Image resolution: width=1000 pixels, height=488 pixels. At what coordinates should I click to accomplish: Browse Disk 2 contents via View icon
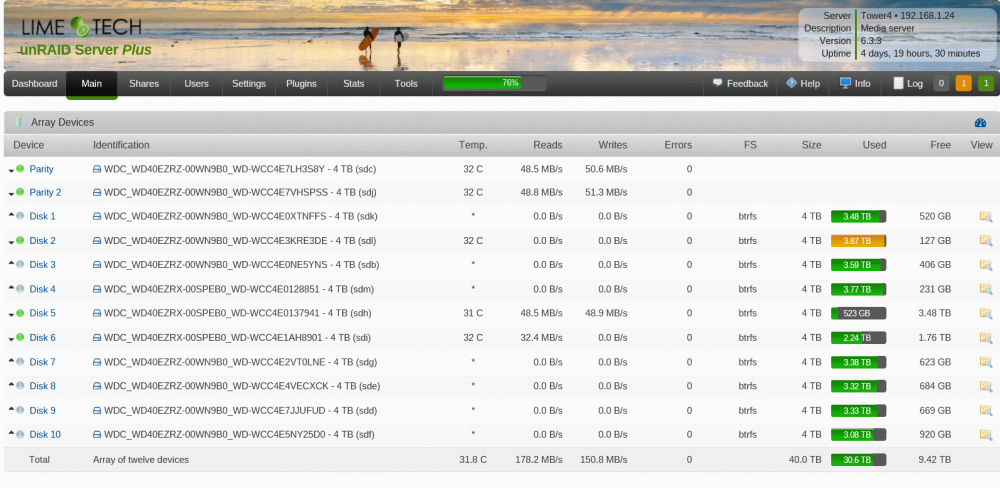[x=985, y=240]
